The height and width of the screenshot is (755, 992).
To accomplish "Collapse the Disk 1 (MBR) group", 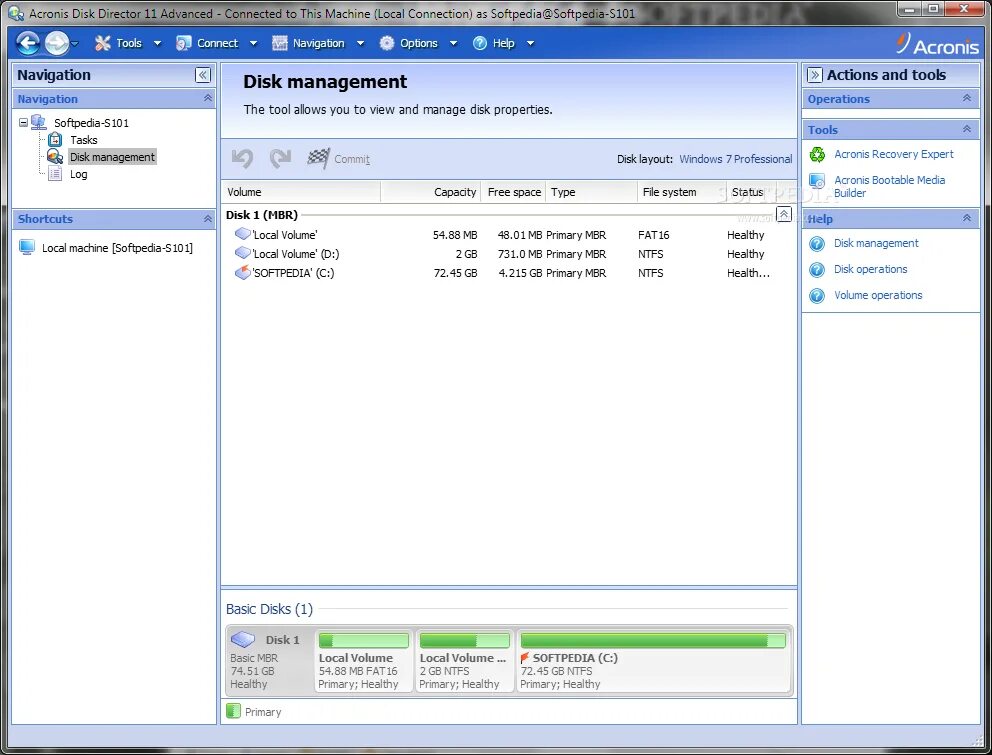I will (x=783, y=214).
